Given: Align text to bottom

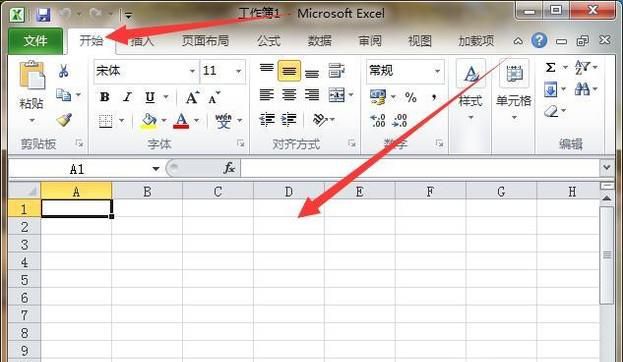Looking at the screenshot, I should pyautogui.click(x=312, y=74).
